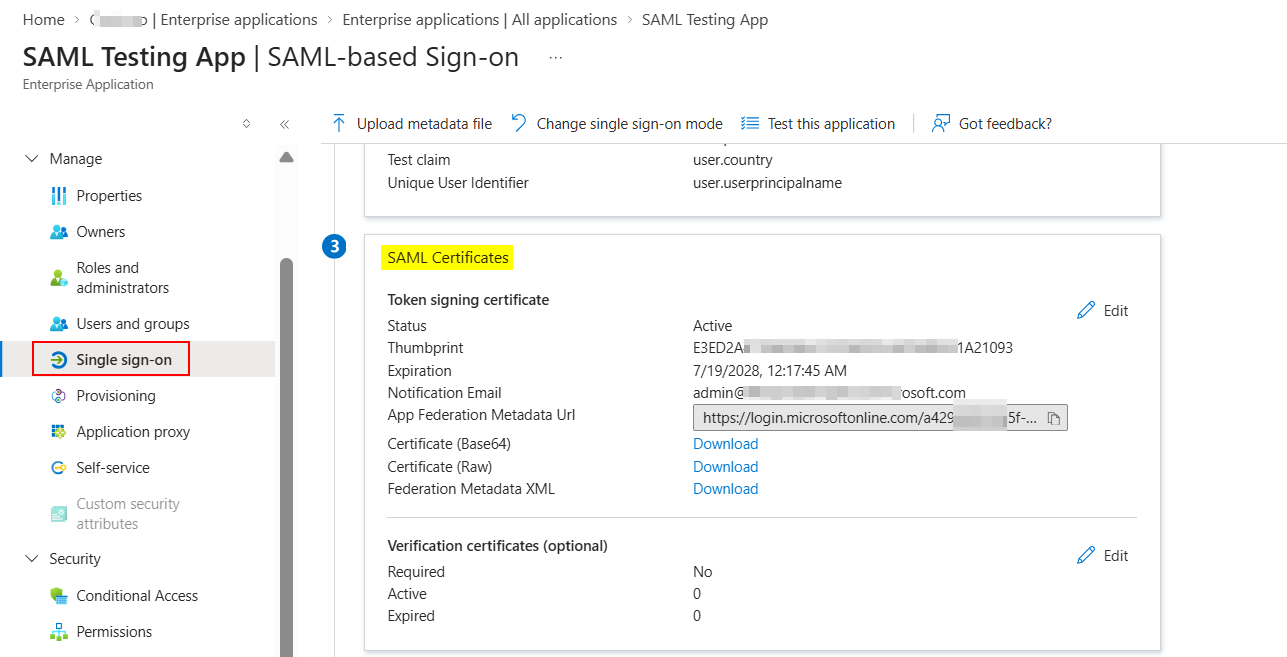Click Change single sign-on mode button
Screen dimensions: 1287x657
616,124
